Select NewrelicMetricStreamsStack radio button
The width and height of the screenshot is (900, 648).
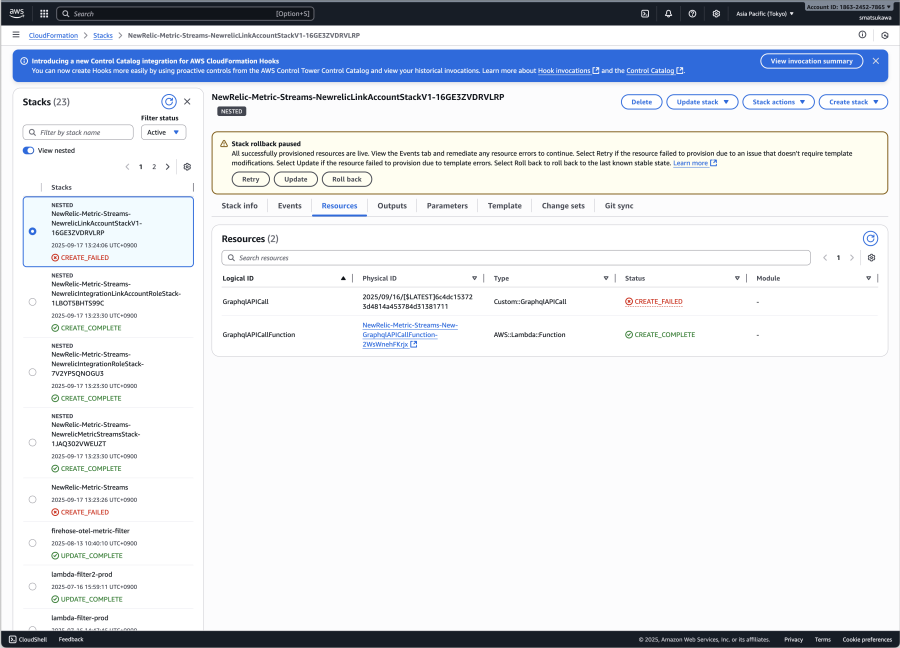(33, 443)
